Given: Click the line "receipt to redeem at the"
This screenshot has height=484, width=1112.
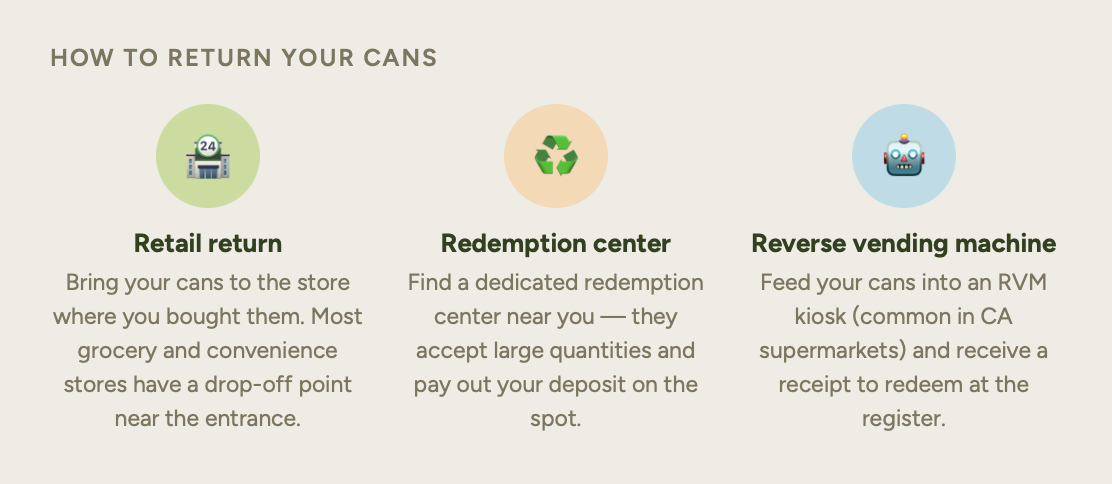Looking at the screenshot, I should coord(904,385).
